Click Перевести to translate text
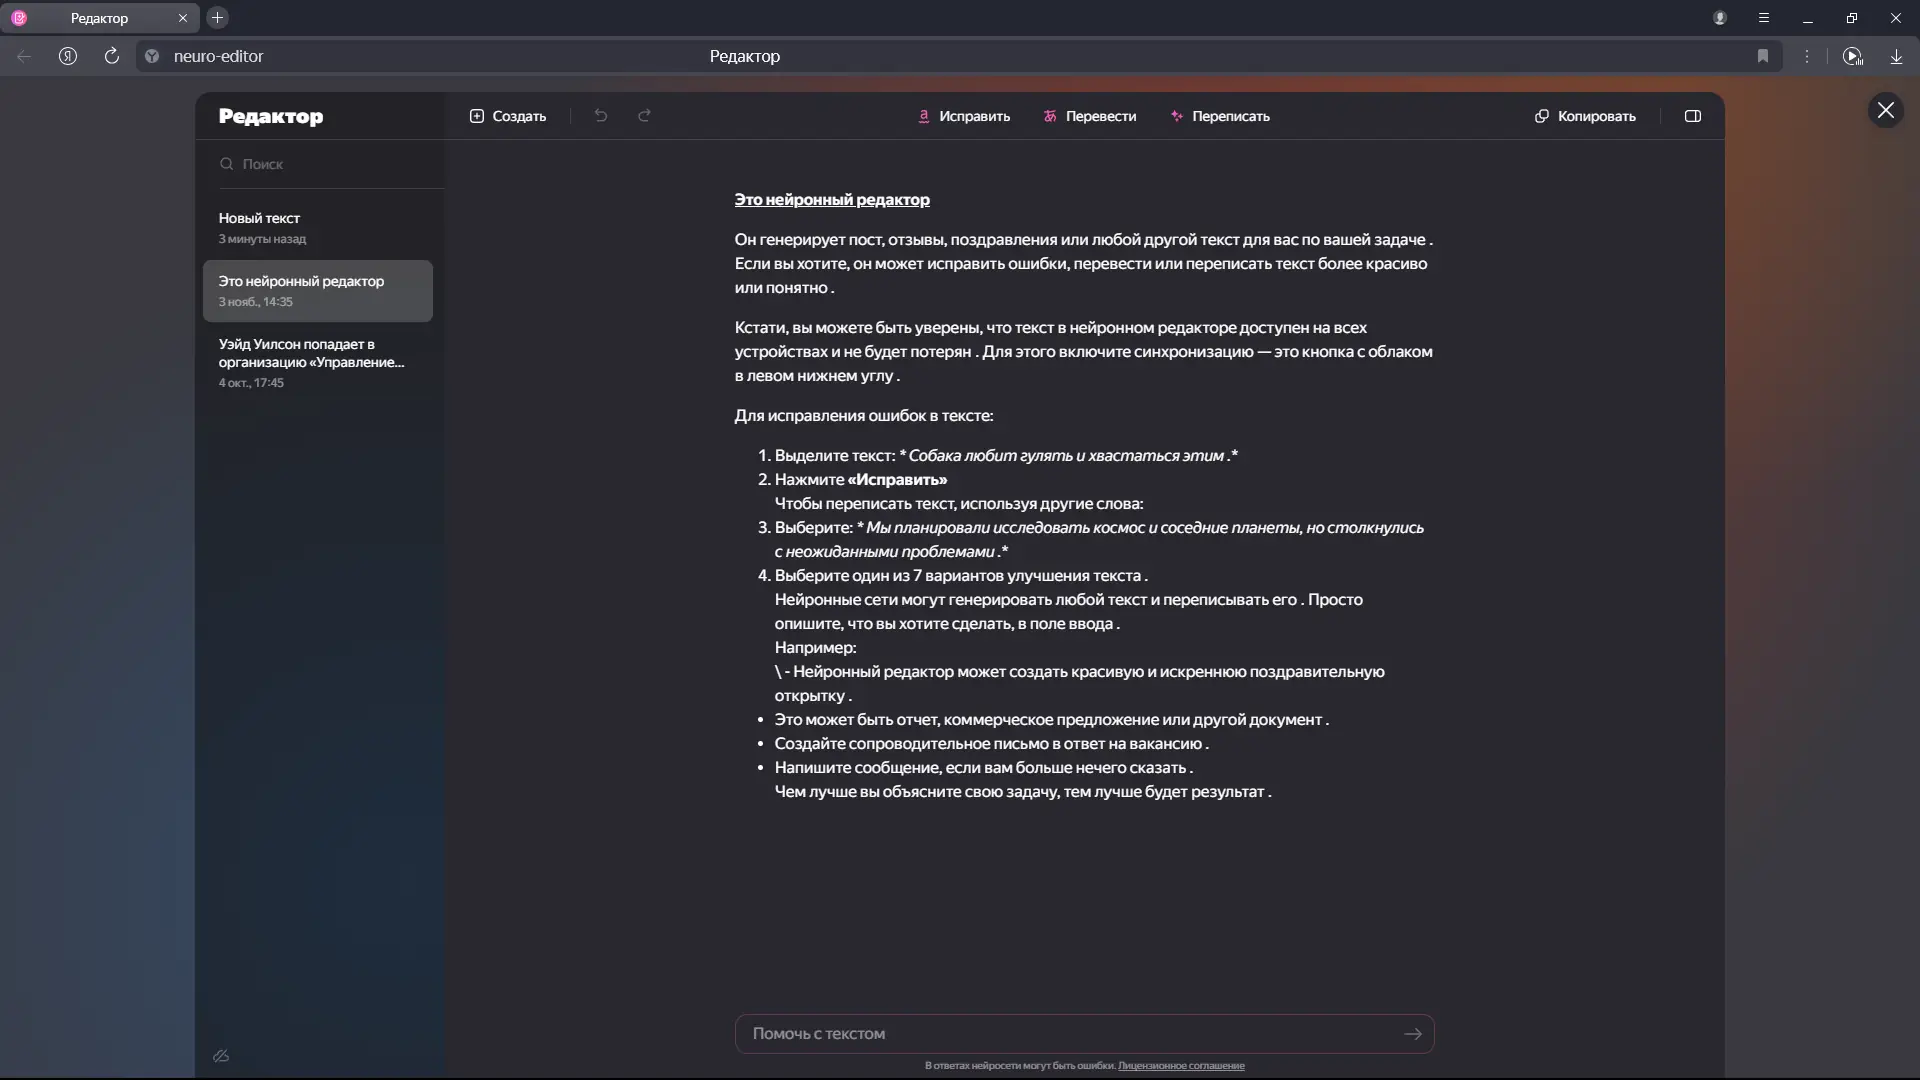This screenshot has width=1920, height=1080. (x=1090, y=116)
